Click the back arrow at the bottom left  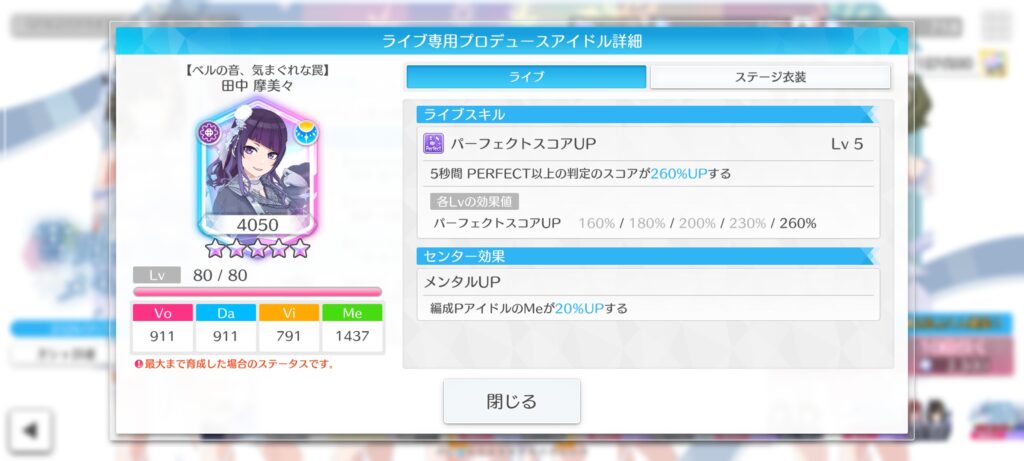[30, 430]
